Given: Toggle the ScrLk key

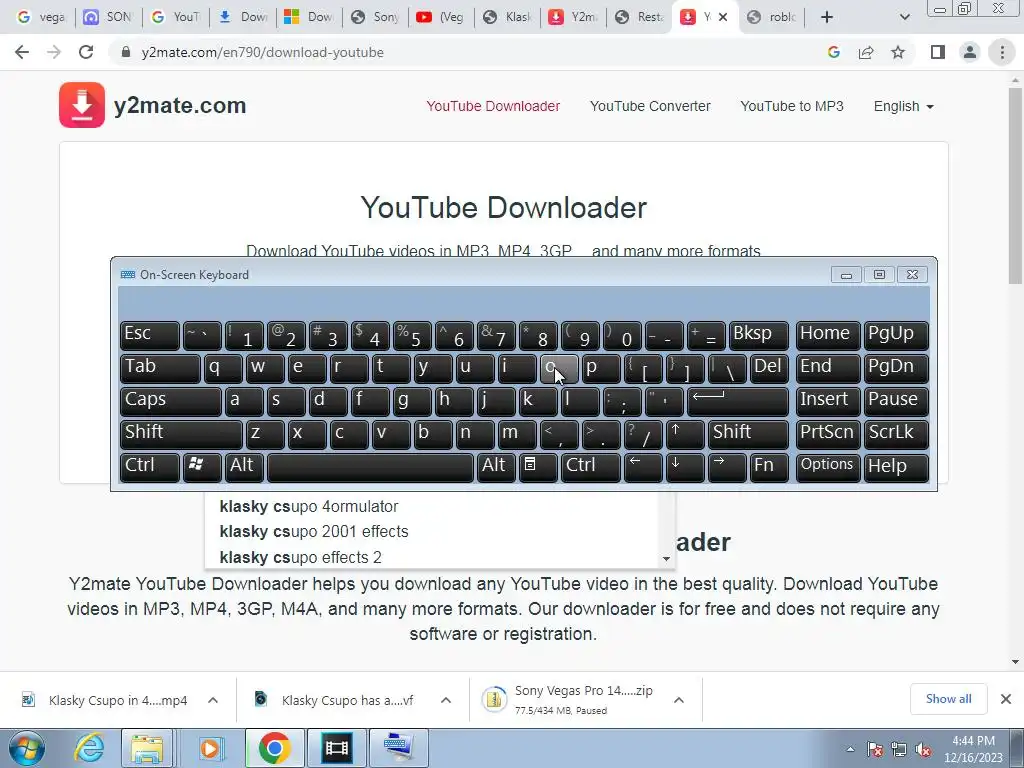Looking at the screenshot, I should pyautogui.click(x=896, y=434).
